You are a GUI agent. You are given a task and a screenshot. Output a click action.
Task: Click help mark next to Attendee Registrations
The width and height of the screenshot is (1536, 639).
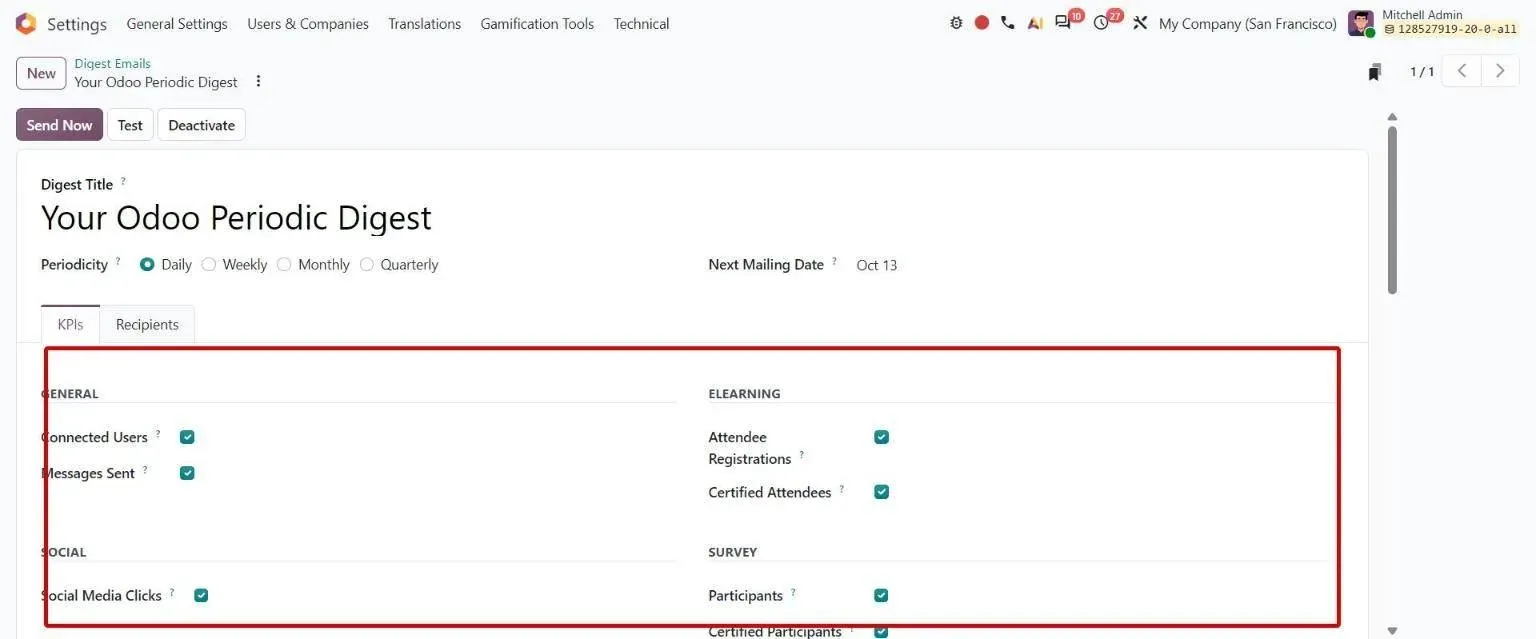click(801, 455)
